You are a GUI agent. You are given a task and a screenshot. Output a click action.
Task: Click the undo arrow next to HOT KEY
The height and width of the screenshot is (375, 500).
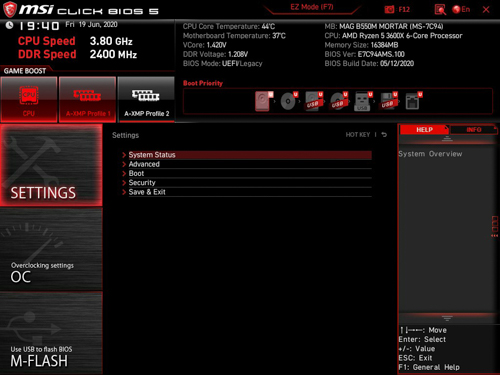pos(384,135)
